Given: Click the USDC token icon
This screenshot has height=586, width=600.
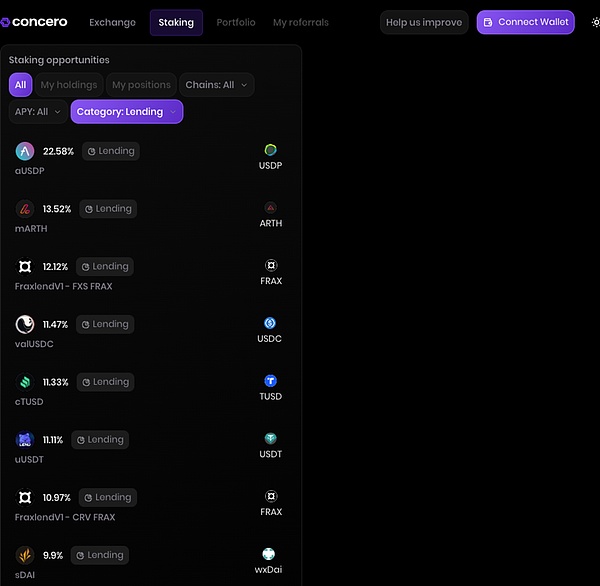Looking at the screenshot, I should (x=270, y=323).
